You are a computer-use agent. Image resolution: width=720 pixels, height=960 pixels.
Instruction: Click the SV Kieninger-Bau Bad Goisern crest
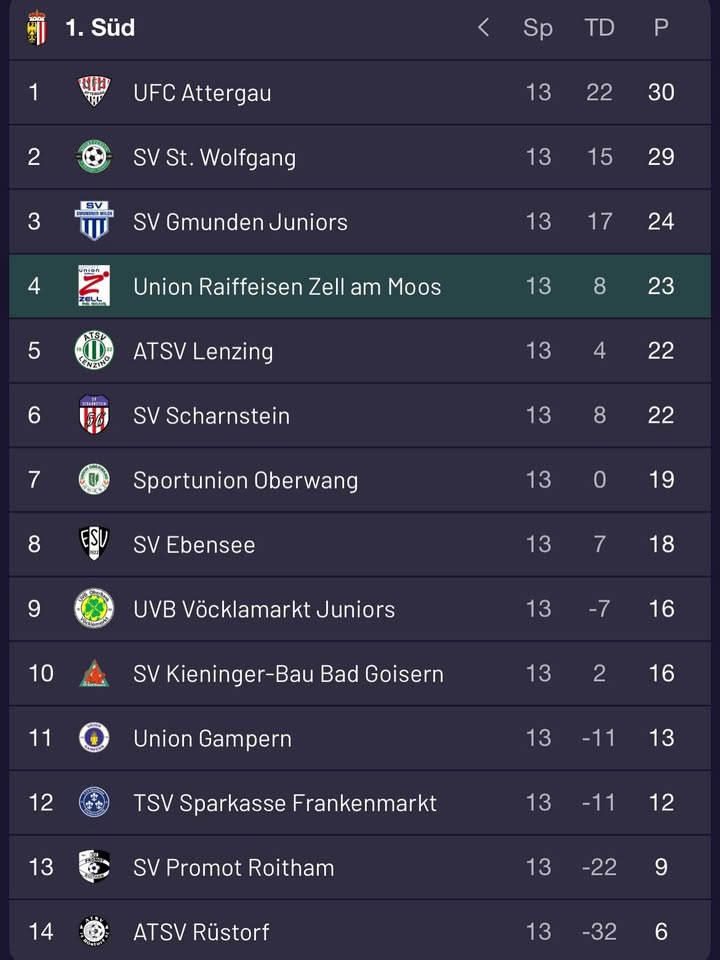94,673
